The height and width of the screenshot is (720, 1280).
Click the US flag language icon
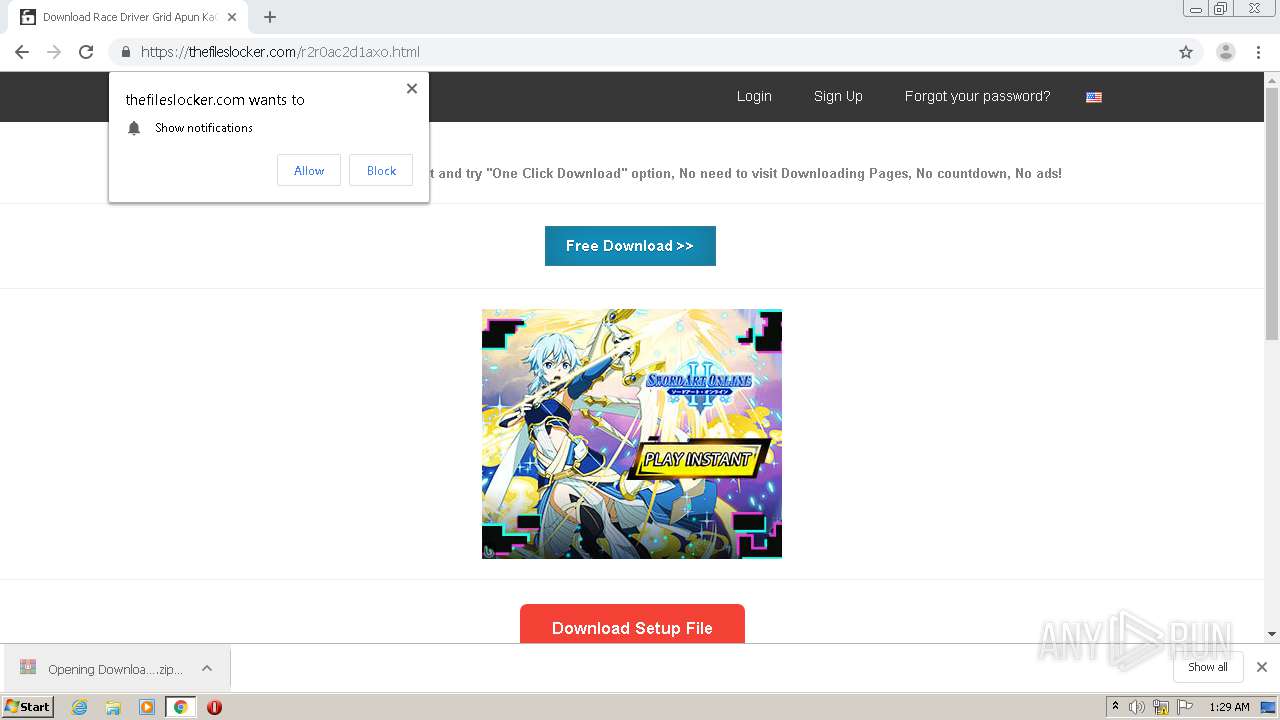click(1094, 97)
